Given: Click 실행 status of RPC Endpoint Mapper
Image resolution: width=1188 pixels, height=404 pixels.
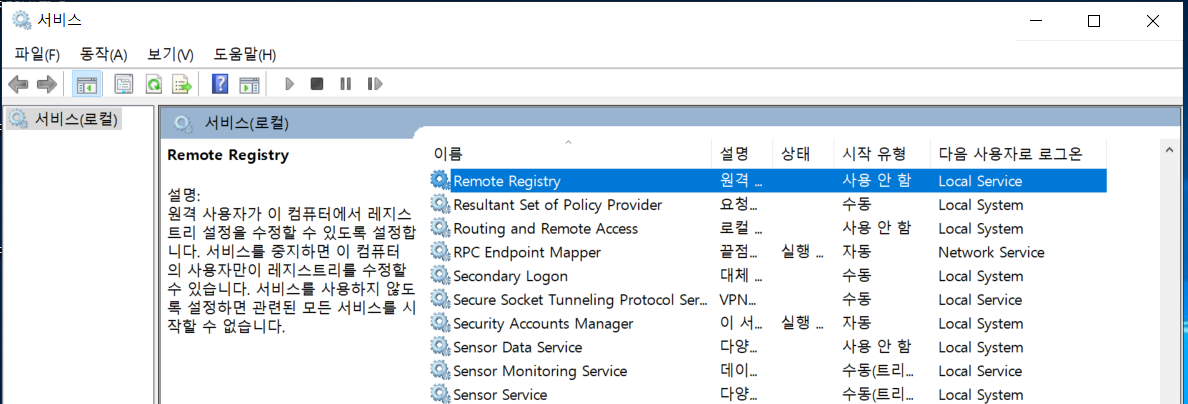Looking at the screenshot, I should coord(802,252).
